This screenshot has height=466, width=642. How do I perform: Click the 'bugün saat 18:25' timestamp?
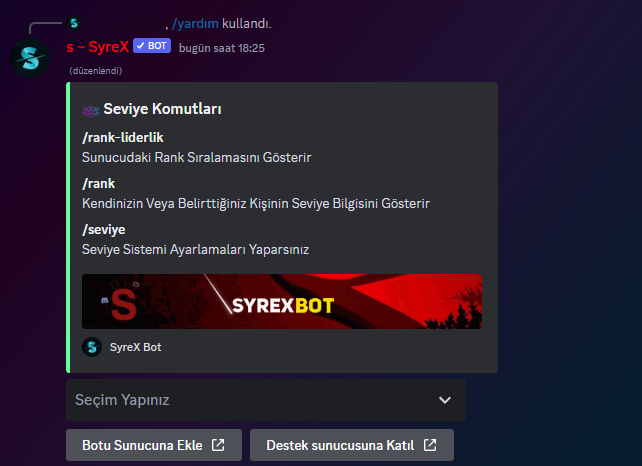tap(222, 48)
